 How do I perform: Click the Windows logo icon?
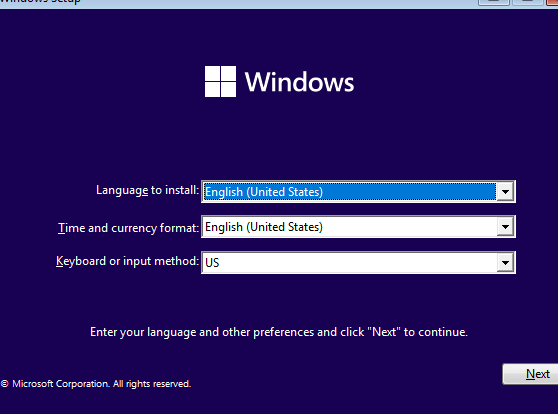220,82
